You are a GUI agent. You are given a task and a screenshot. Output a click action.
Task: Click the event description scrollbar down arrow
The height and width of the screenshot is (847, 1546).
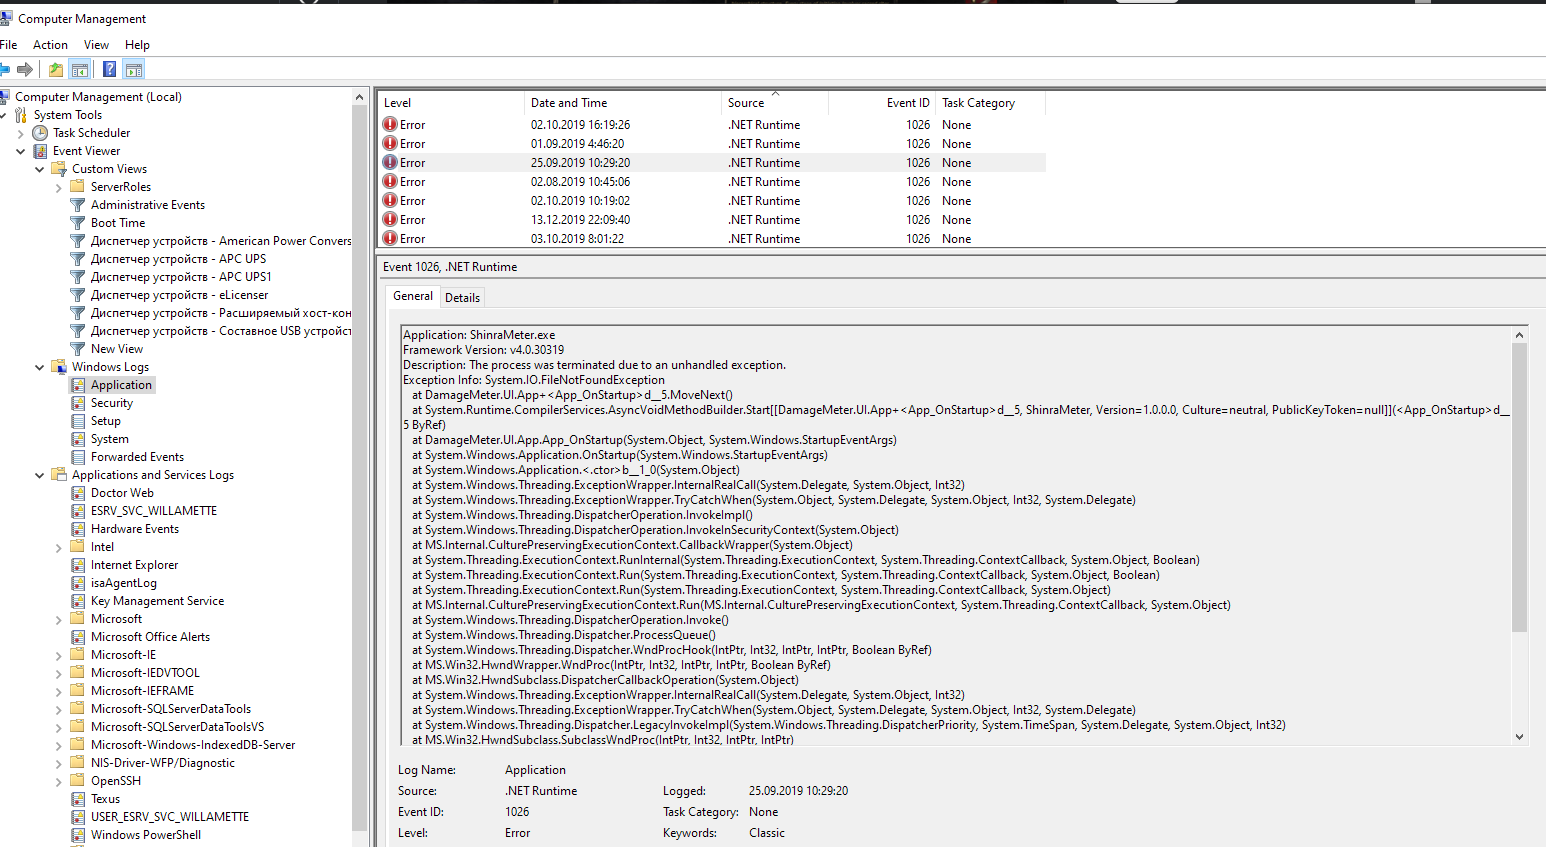(x=1519, y=737)
